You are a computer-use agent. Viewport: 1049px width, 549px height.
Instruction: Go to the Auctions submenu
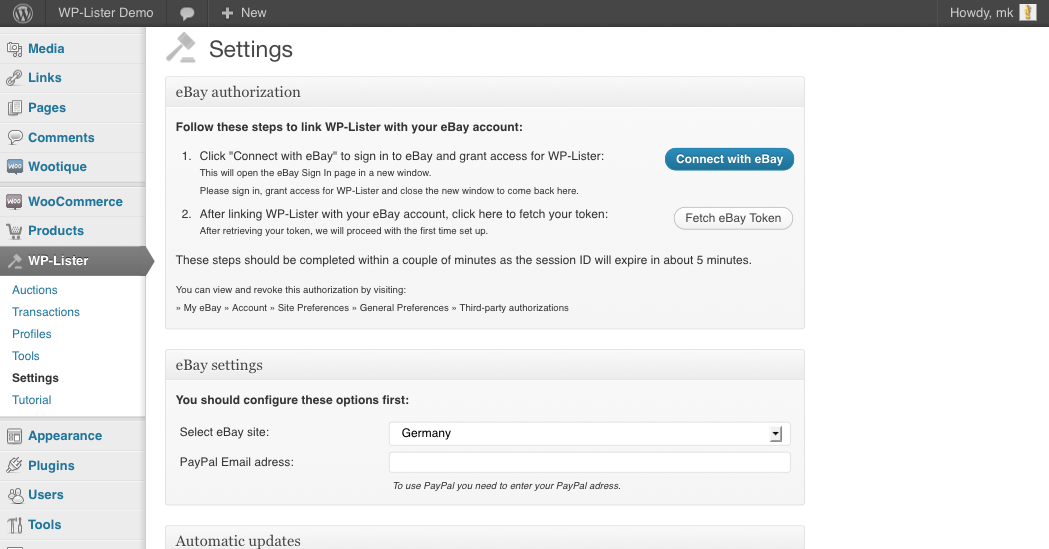(35, 290)
